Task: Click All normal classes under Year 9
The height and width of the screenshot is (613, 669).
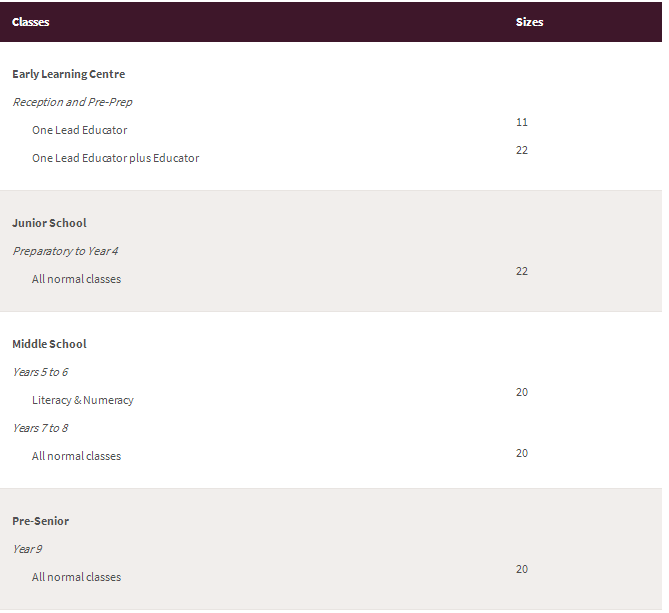Action: click(76, 577)
